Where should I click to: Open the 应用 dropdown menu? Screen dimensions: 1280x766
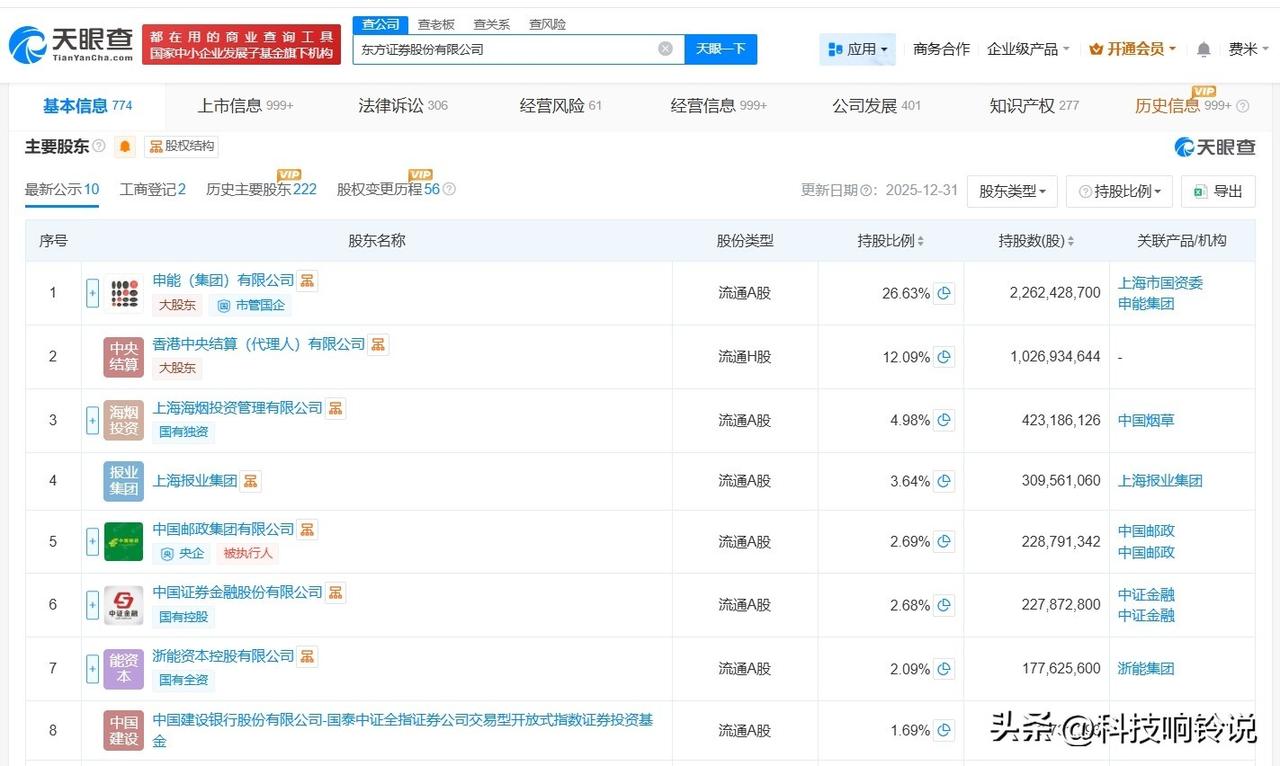[x=857, y=49]
